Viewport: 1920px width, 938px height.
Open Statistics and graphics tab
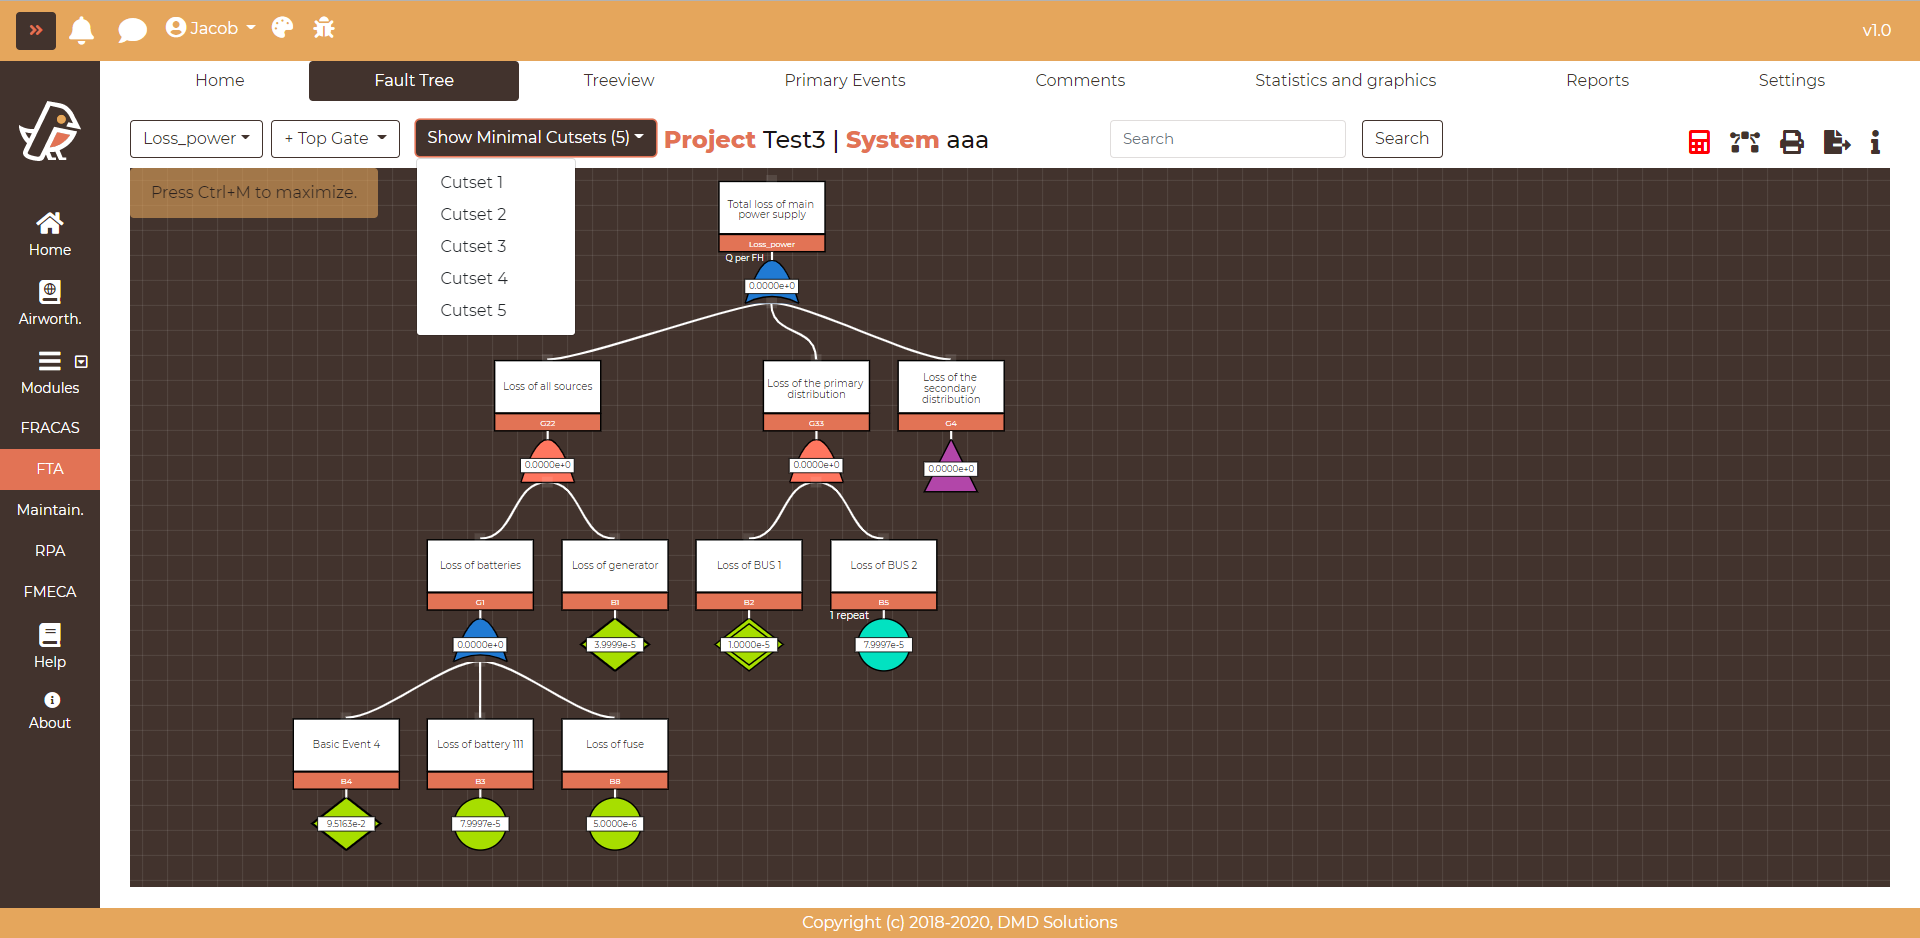point(1345,80)
